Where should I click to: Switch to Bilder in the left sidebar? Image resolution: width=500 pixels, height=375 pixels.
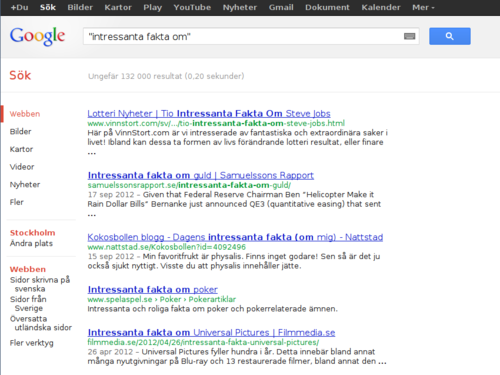click(x=20, y=132)
